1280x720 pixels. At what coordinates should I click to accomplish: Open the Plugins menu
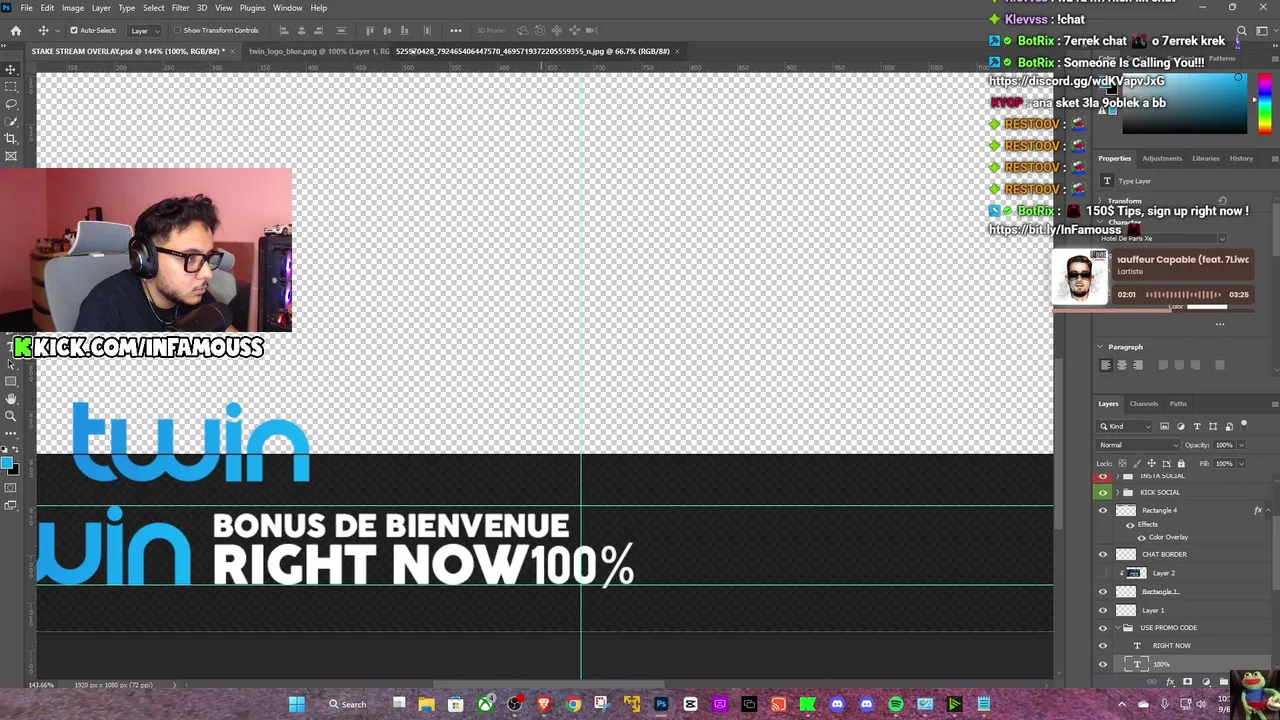point(252,8)
